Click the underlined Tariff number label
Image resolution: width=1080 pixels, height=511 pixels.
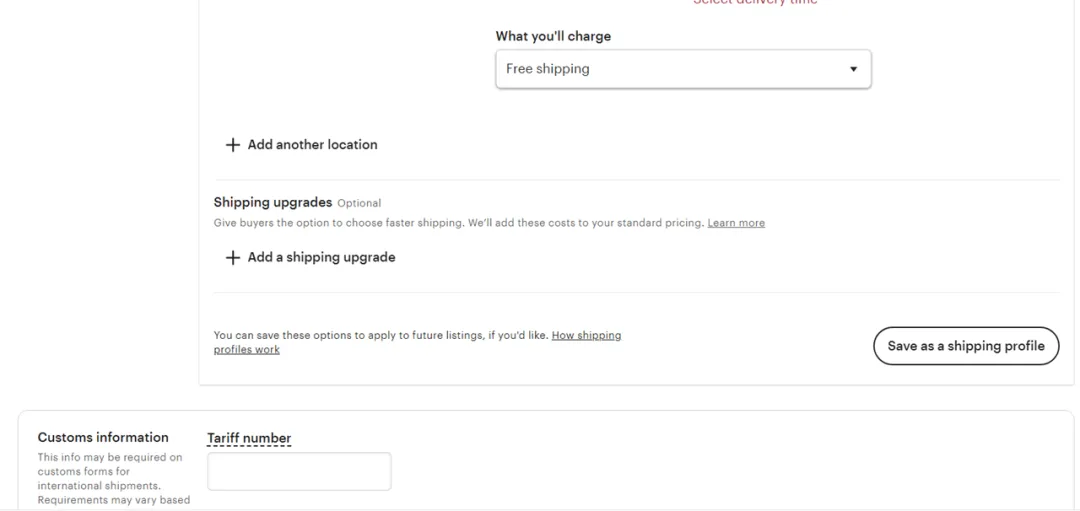coord(249,438)
